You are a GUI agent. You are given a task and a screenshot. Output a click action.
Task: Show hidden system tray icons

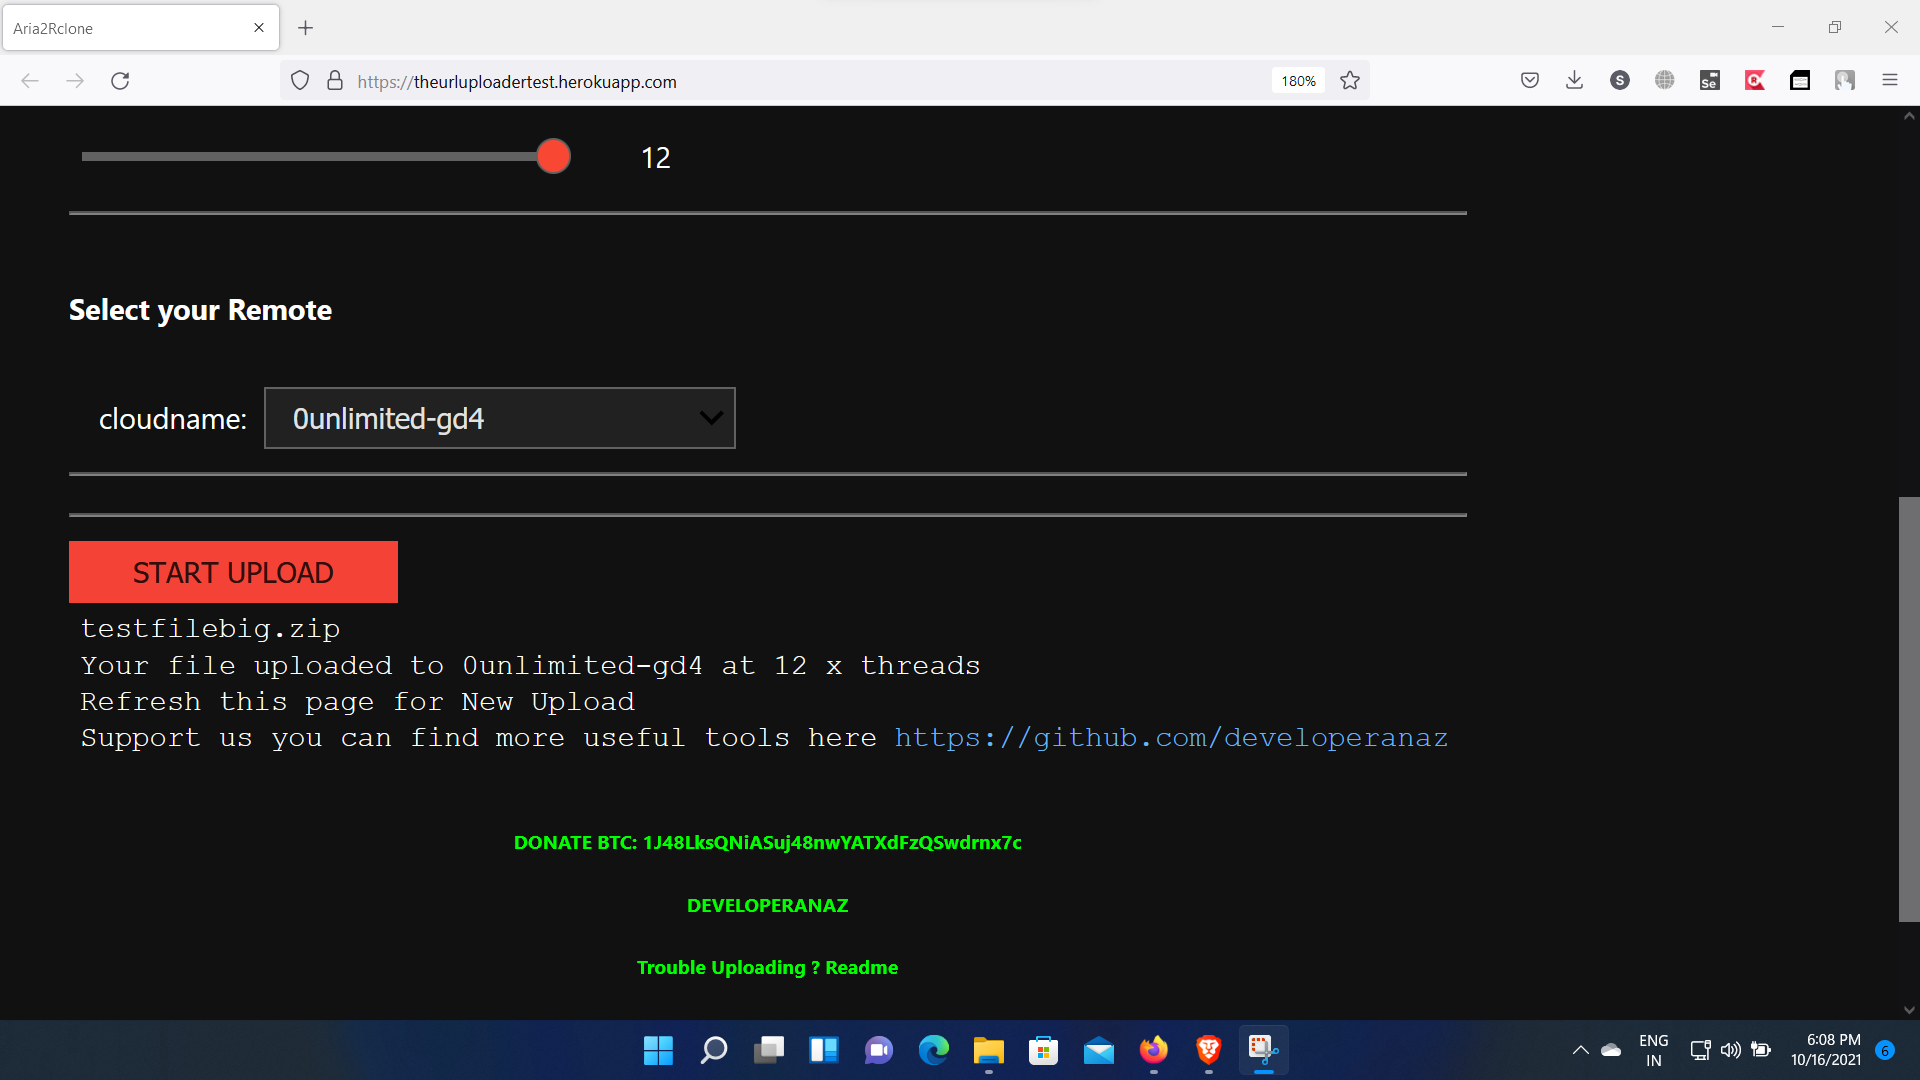point(1580,1050)
